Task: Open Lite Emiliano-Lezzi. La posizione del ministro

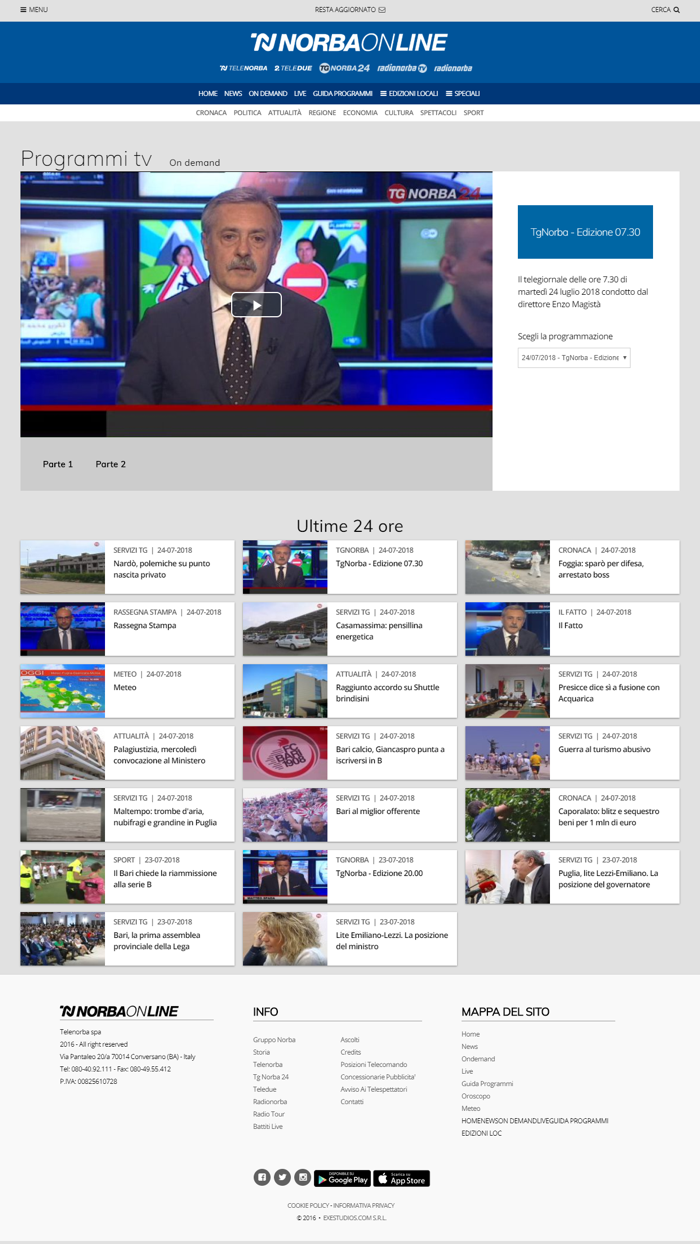Action: click(x=392, y=941)
